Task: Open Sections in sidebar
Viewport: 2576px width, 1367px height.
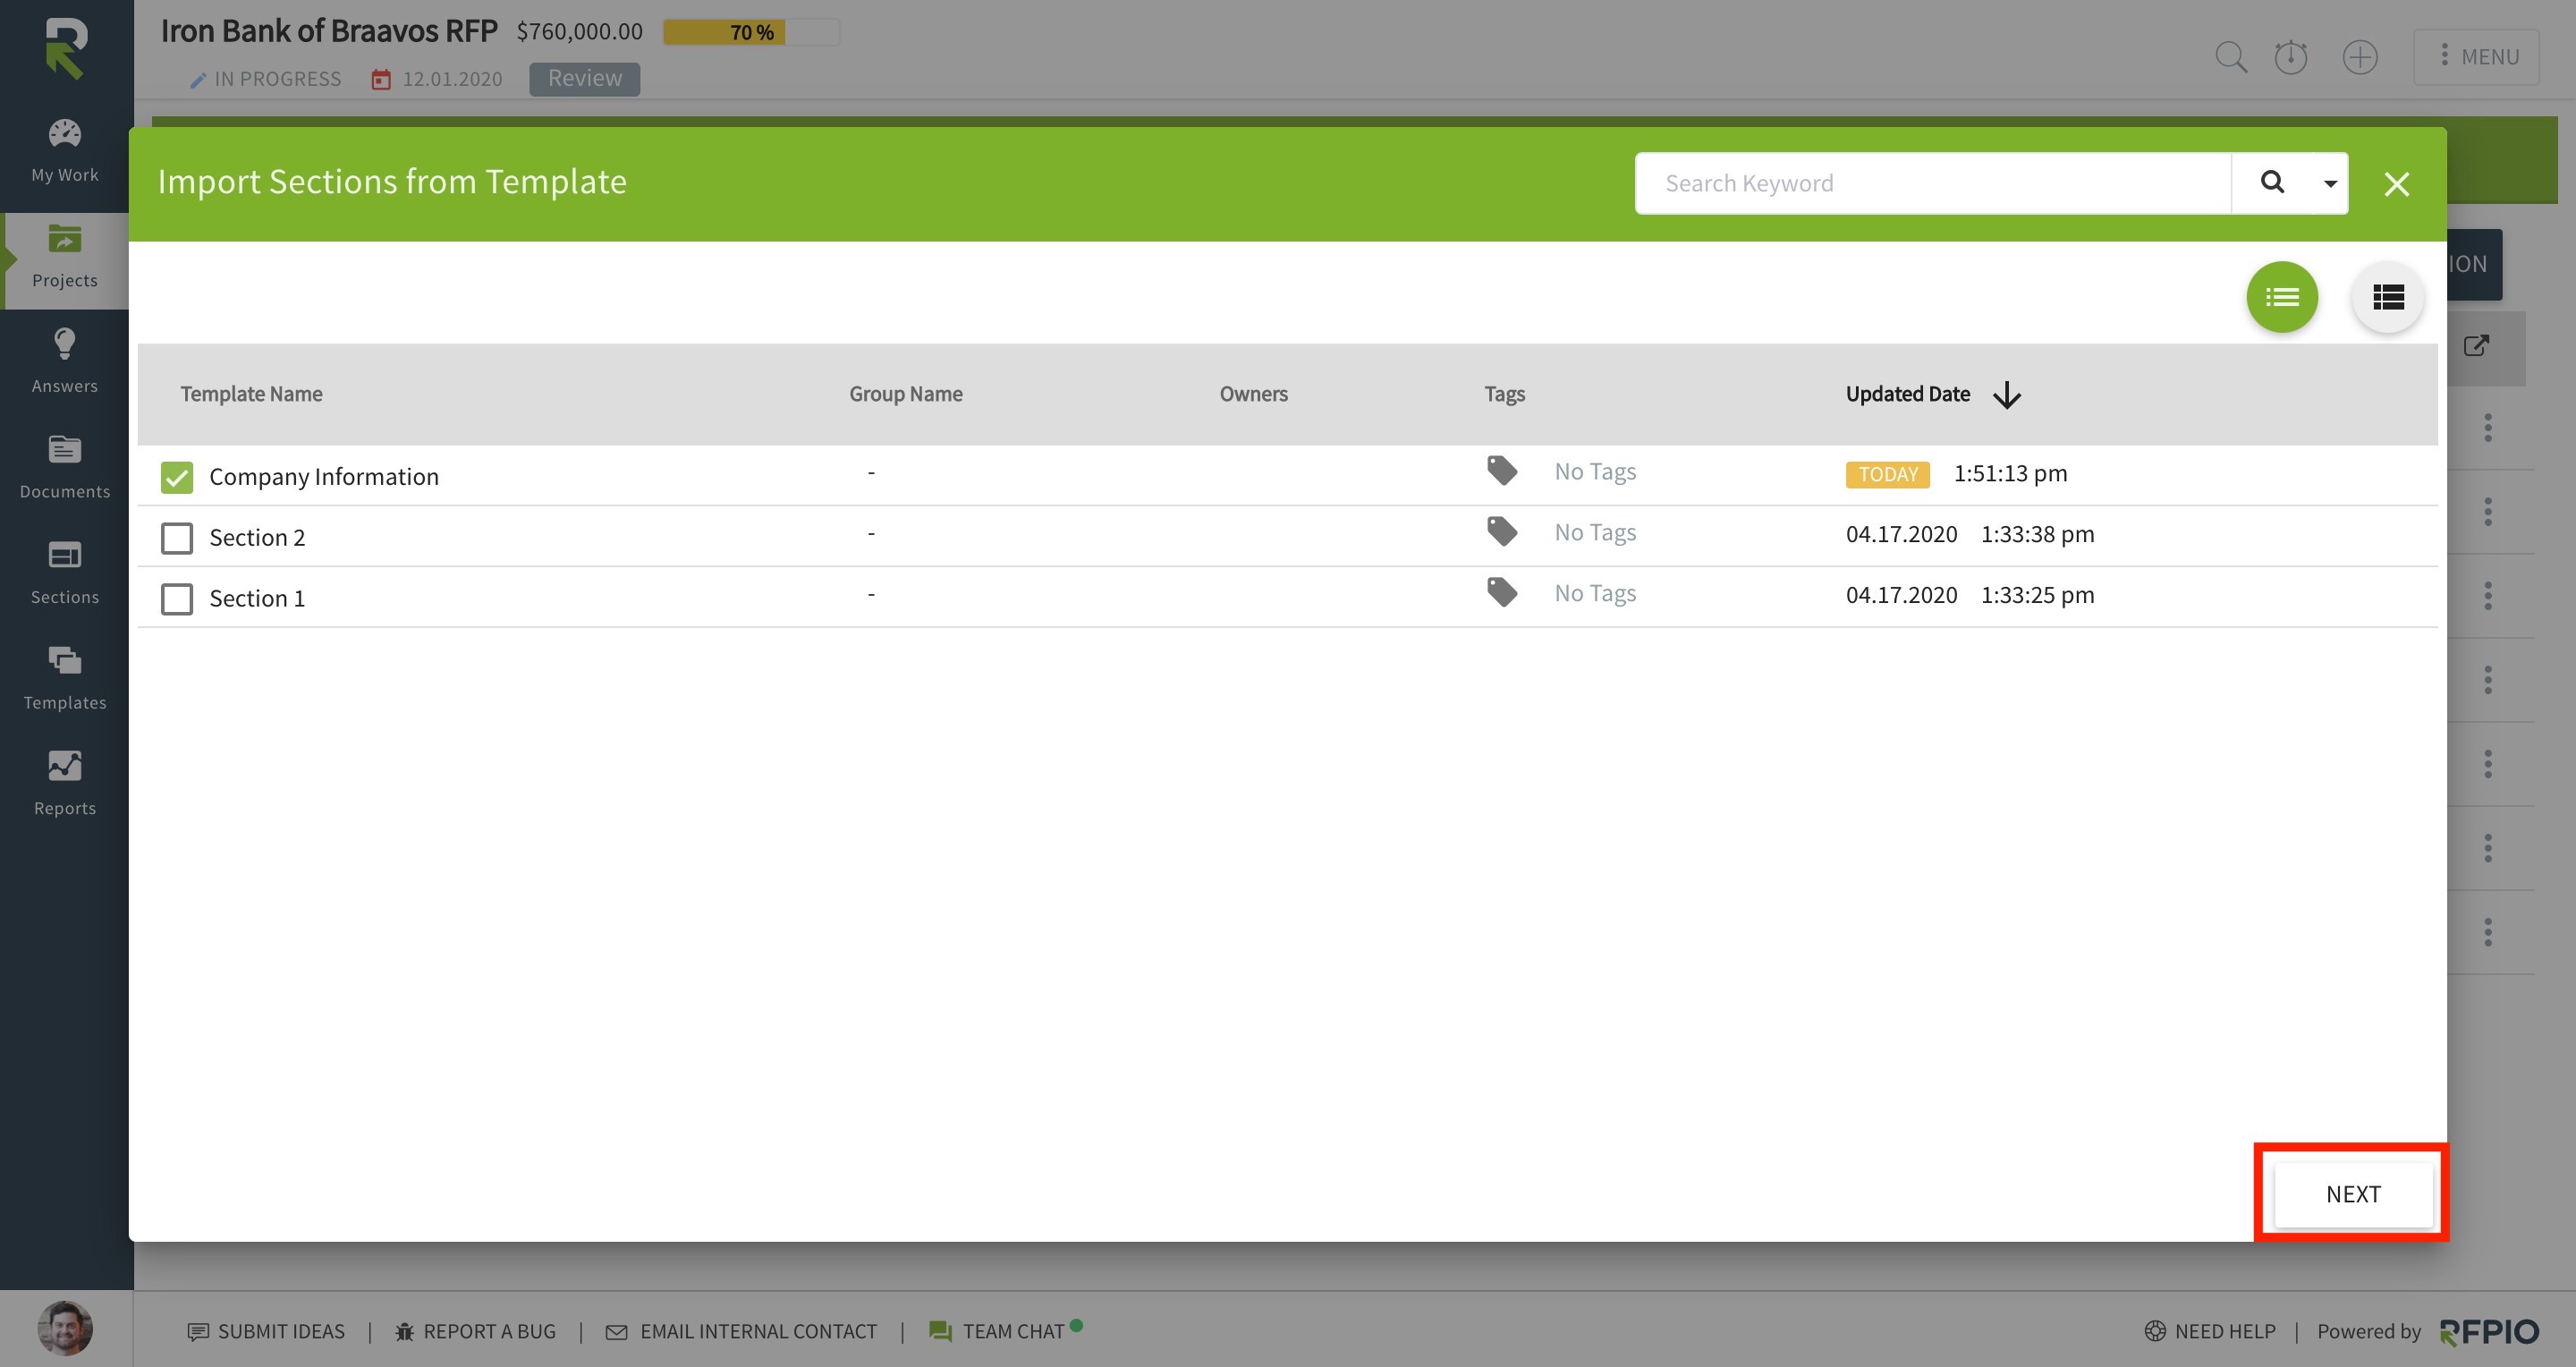Action: click(x=65, y=572)
